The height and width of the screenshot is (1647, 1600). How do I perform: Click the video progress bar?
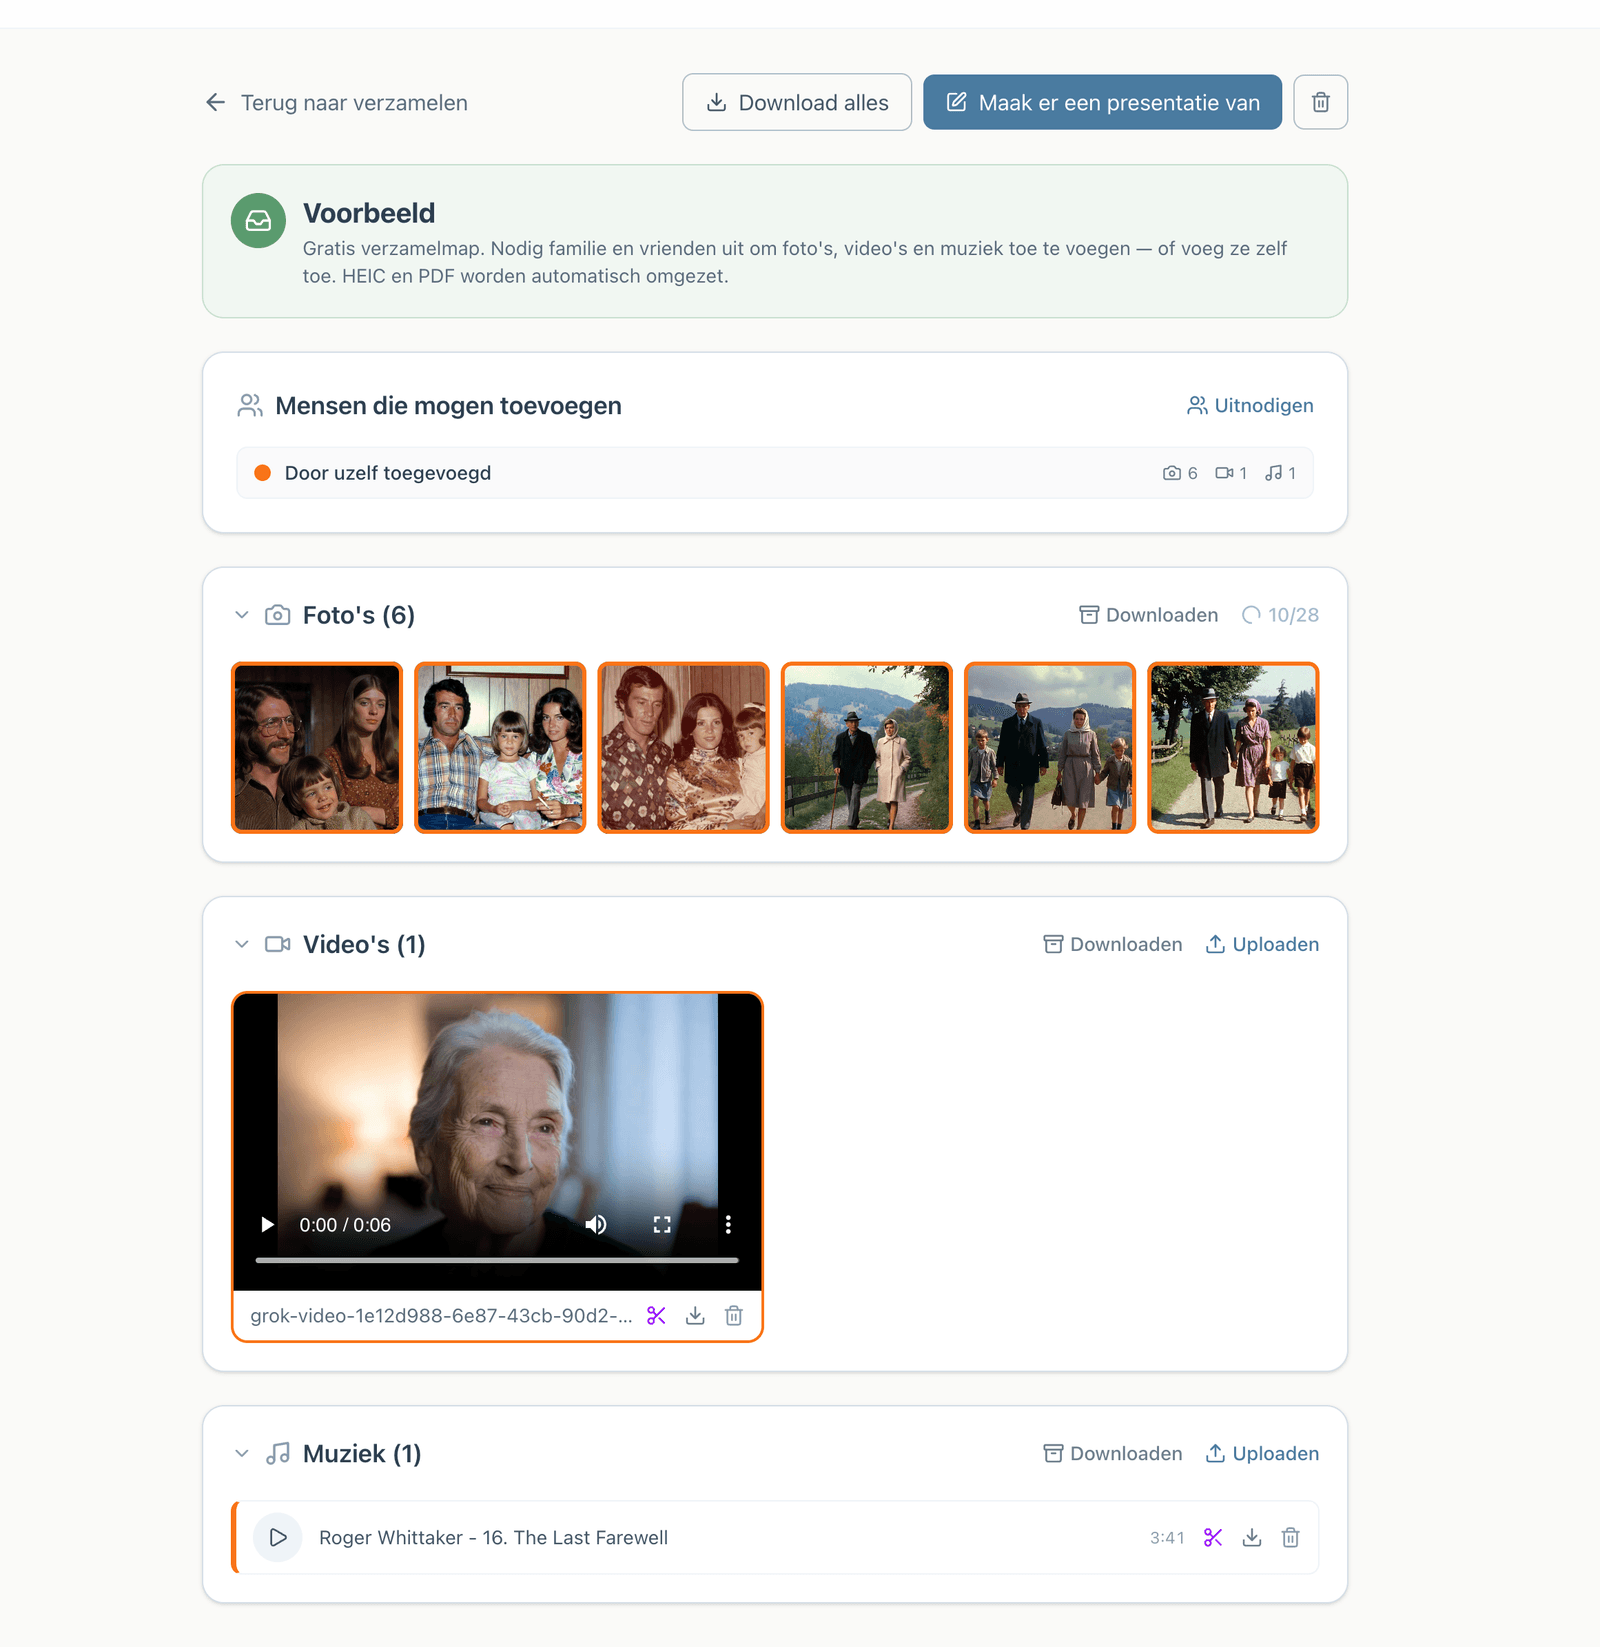click(497, 1260)
